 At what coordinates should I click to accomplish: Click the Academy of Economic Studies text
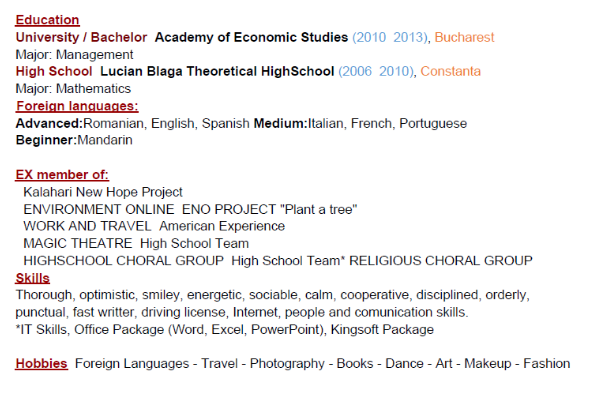coord(251,37)
